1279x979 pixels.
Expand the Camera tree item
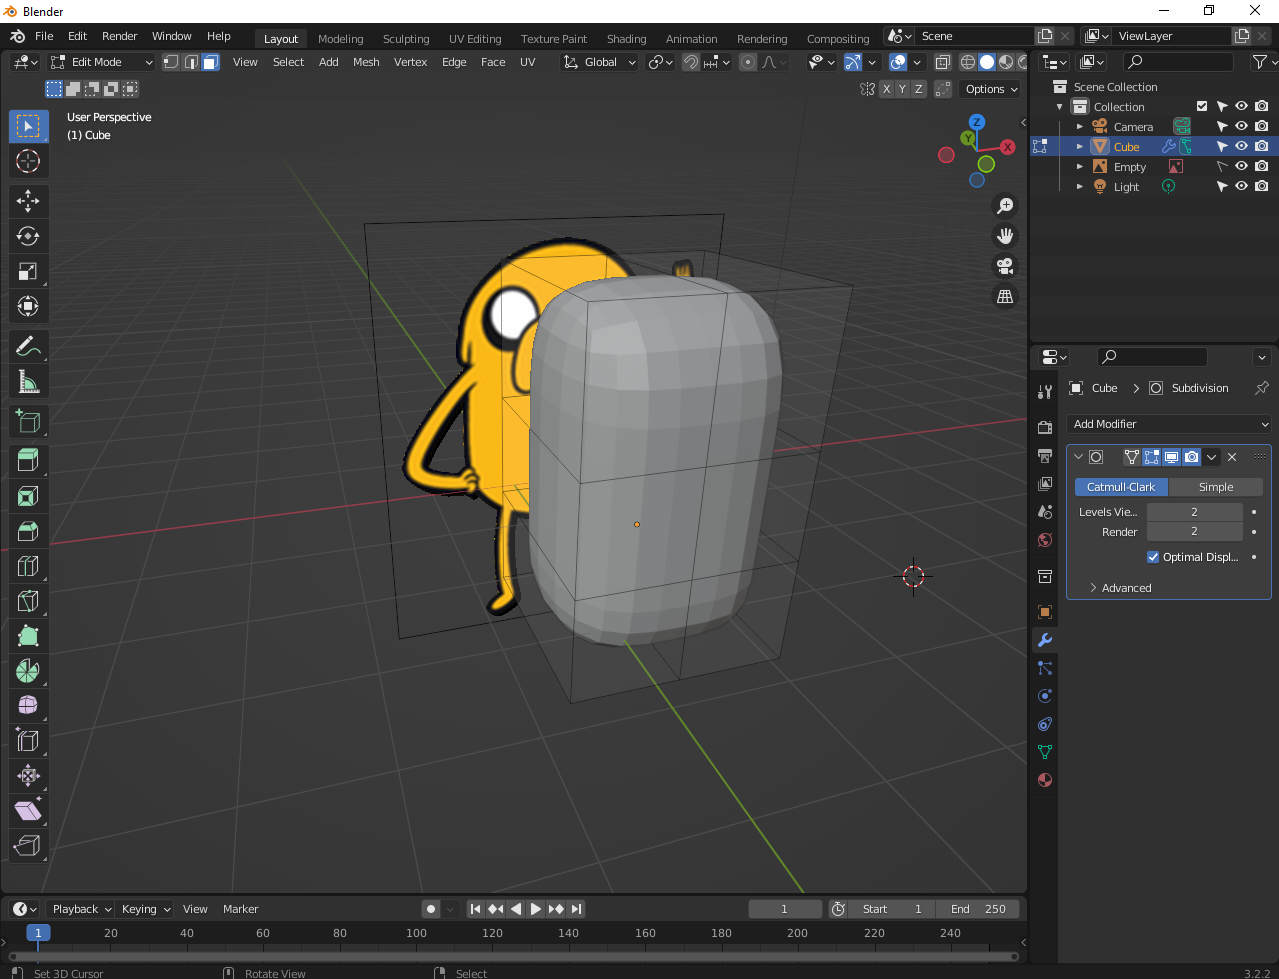tap(1080, 127)
